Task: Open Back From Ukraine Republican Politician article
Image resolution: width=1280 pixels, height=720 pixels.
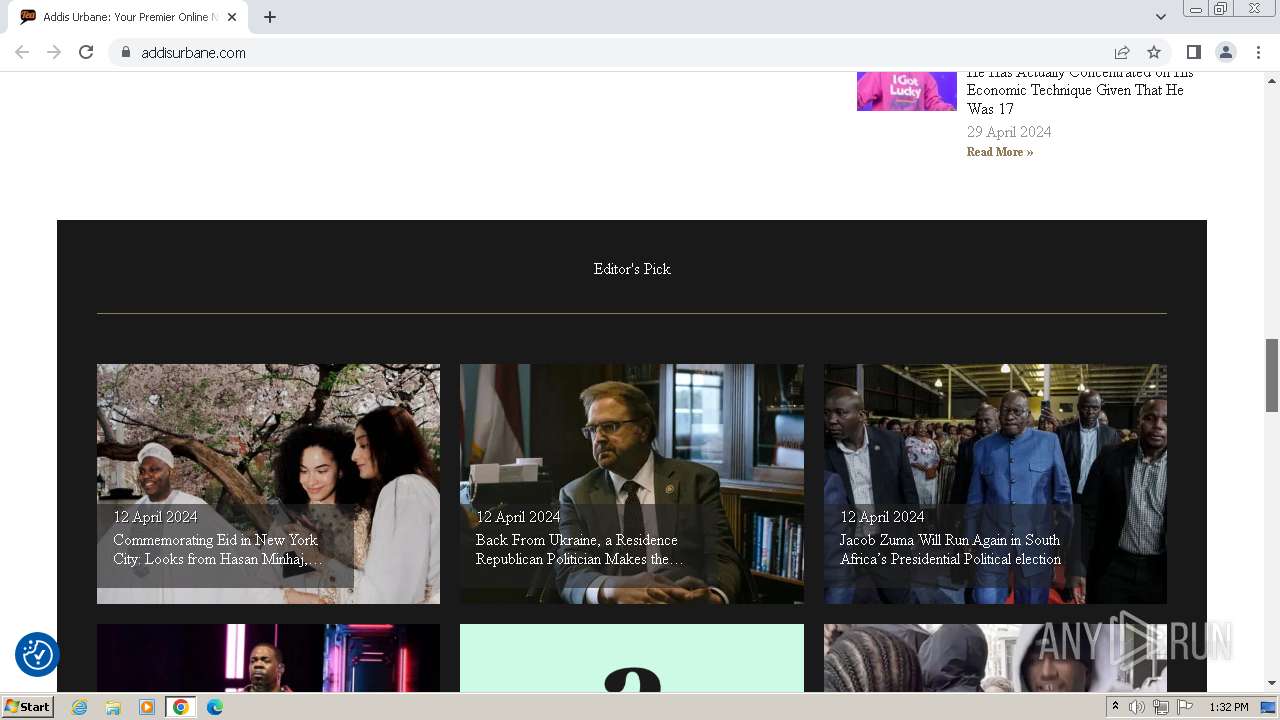Action: (x=580, y=550)
